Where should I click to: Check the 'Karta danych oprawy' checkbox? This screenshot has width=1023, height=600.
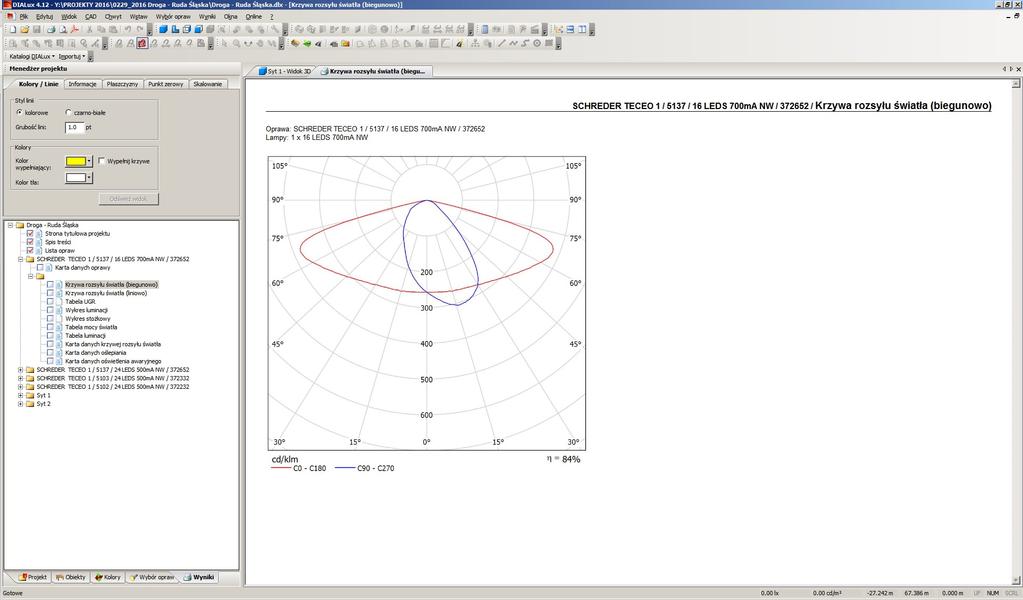coord(40,267)
